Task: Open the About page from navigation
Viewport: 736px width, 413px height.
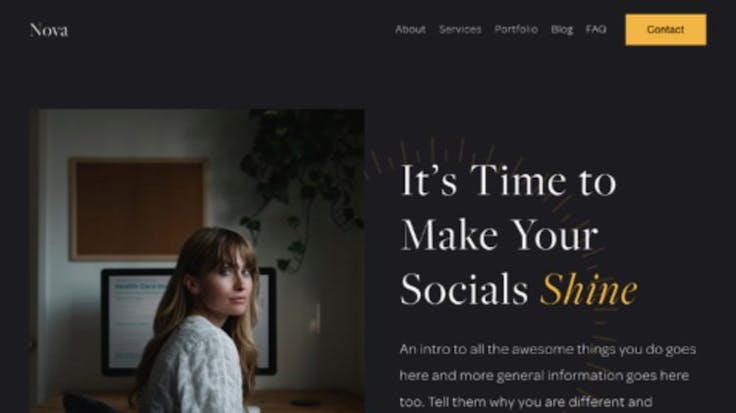Action: (410, 30)
